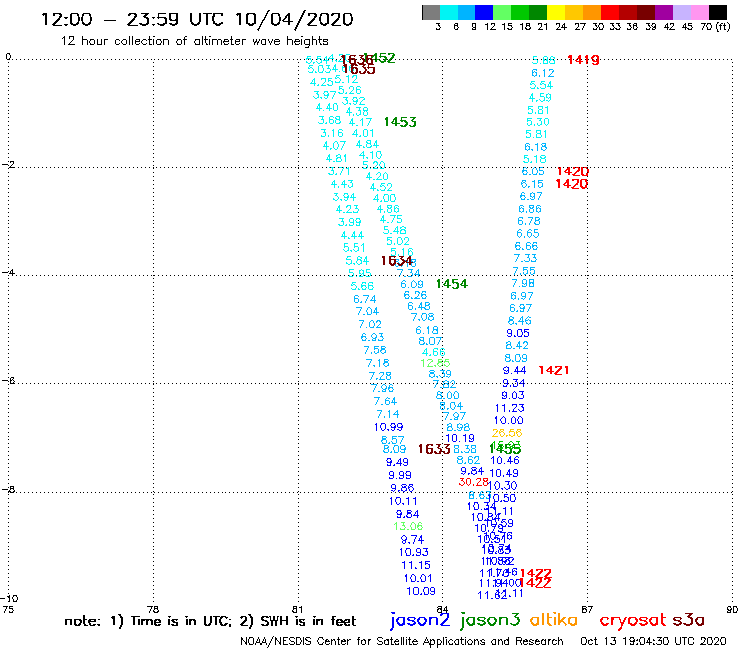Image resolution: width=740 pixels, height=650 pixels.
Task: Click the s3a satellite legend label
Action: coord(689,620)
